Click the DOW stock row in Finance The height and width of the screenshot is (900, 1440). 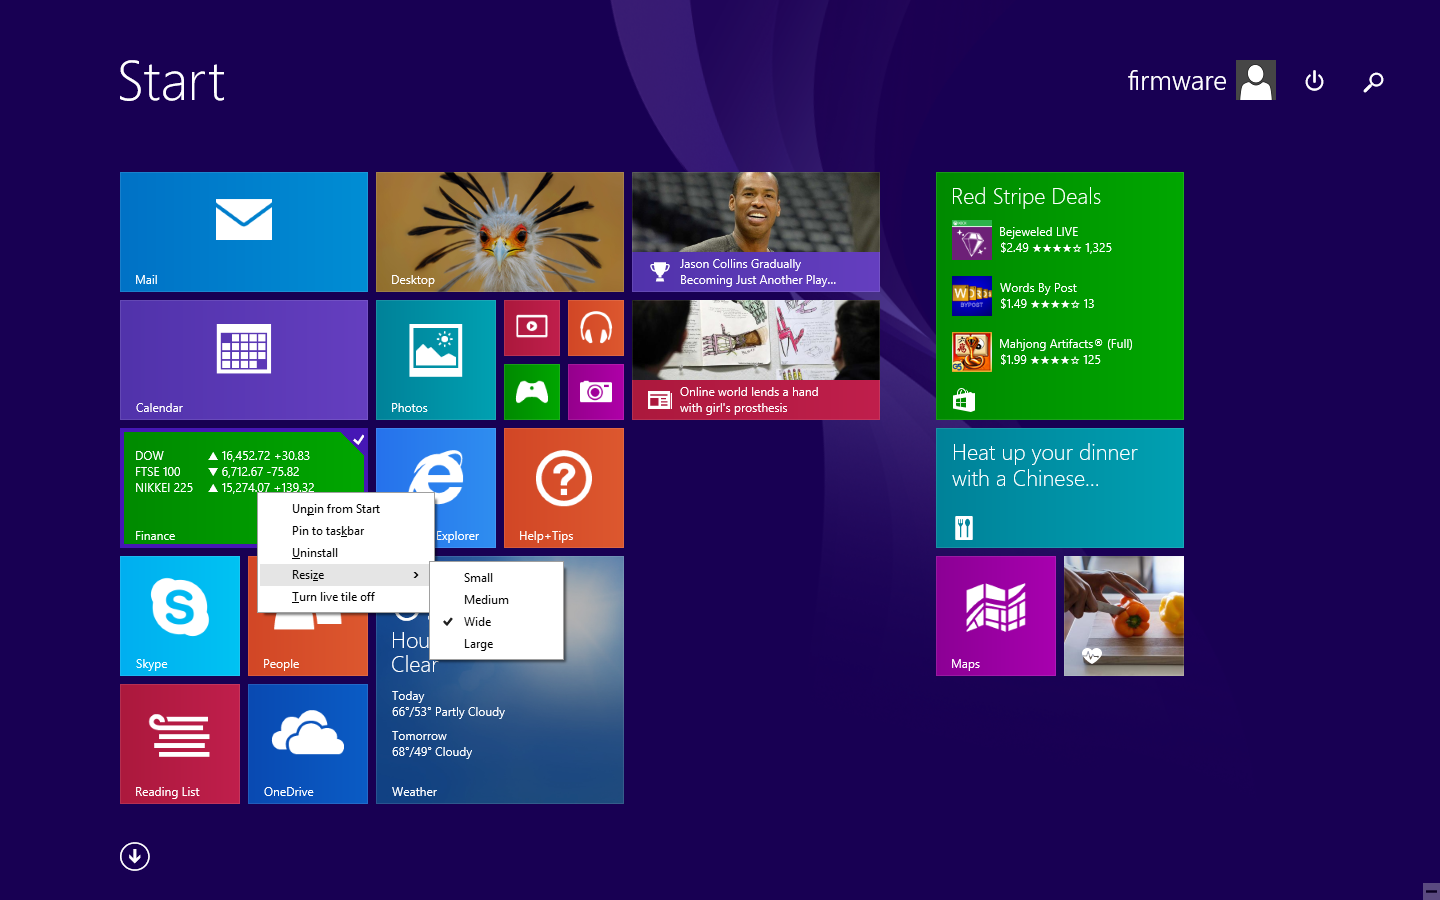coord(223,456)
